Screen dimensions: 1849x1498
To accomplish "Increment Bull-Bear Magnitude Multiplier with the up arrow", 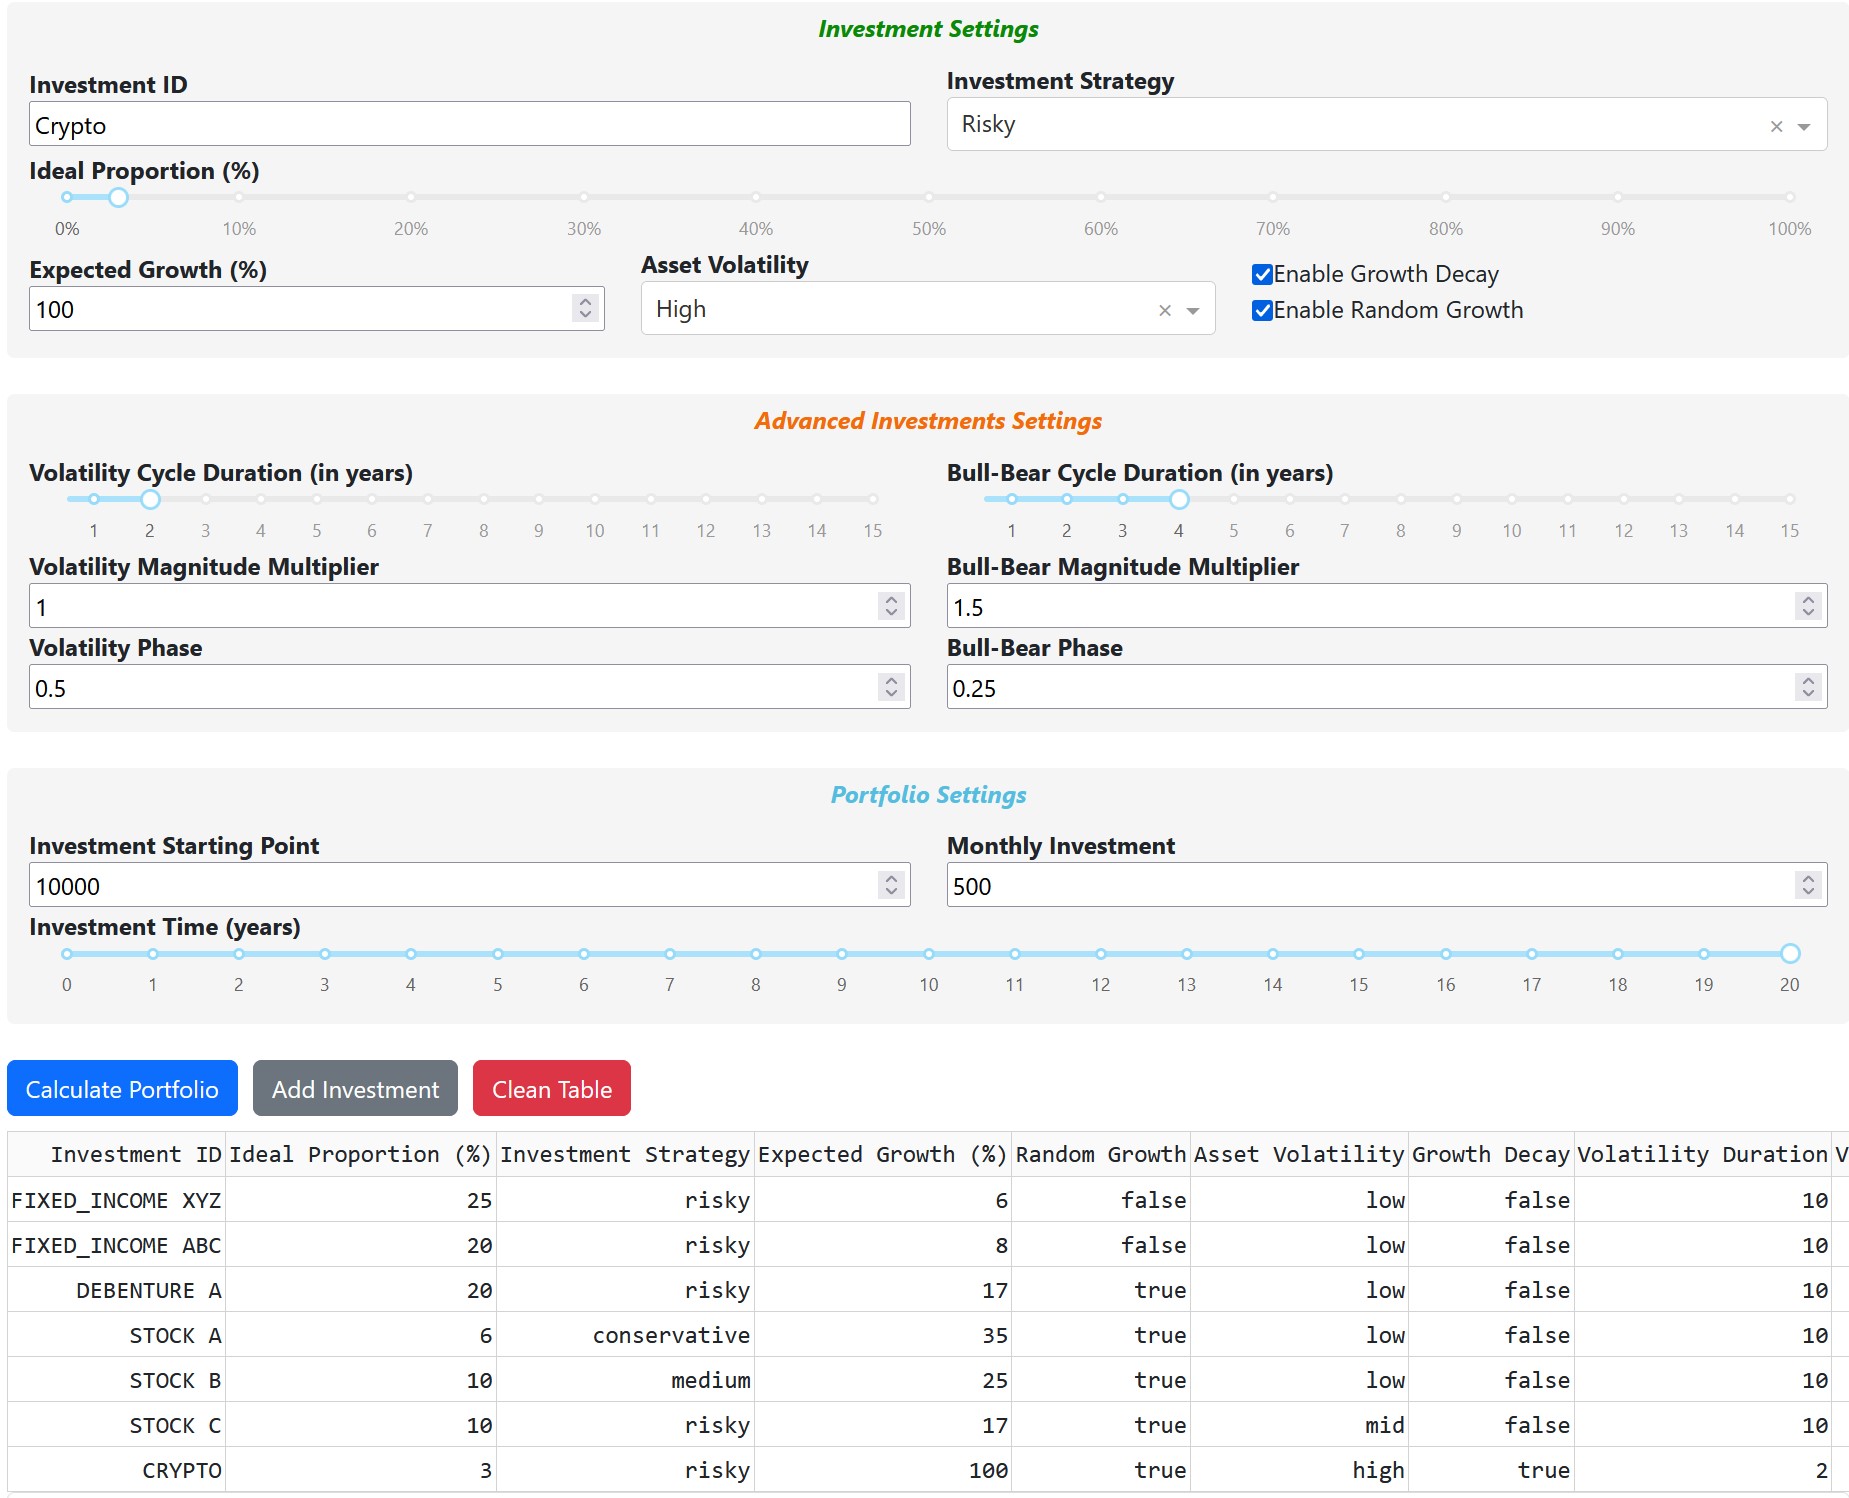I will pos(1806,598).
